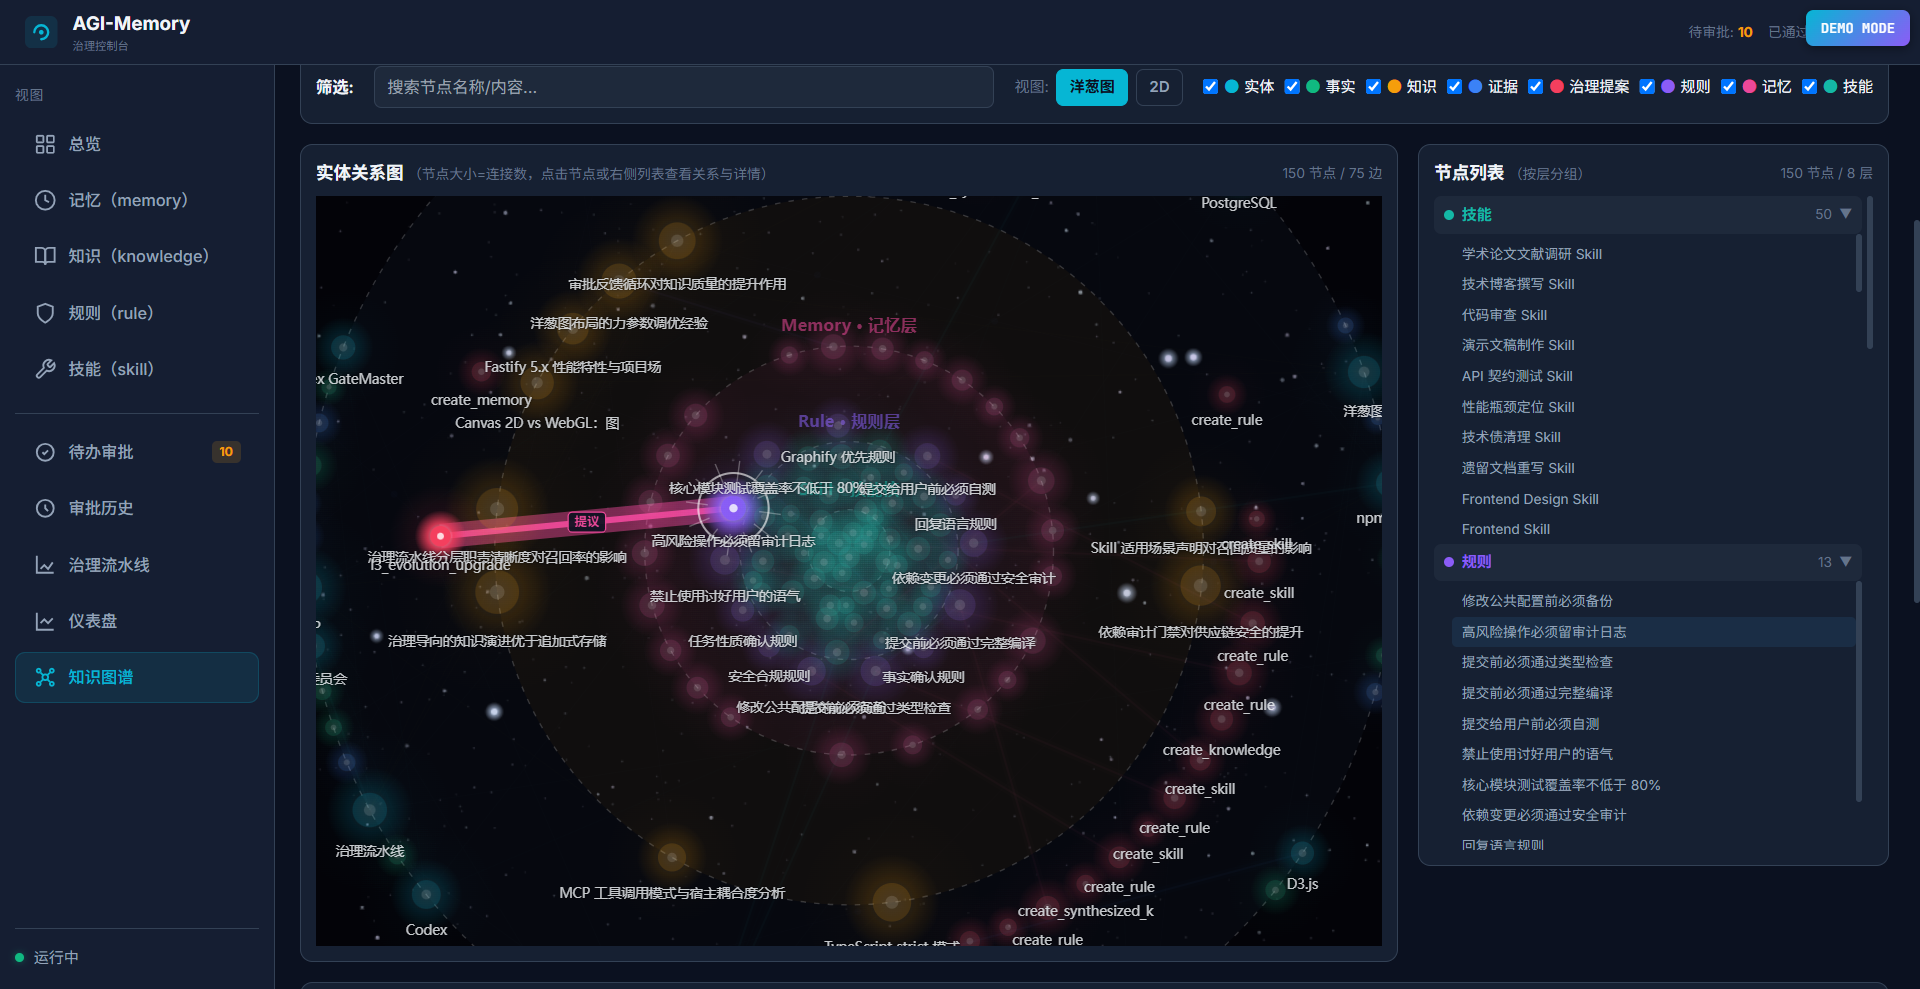The width and height of the screenshot is (1920, 989).
Task: Click the AGI-Memory logo icon
Action: pos(41,32)
